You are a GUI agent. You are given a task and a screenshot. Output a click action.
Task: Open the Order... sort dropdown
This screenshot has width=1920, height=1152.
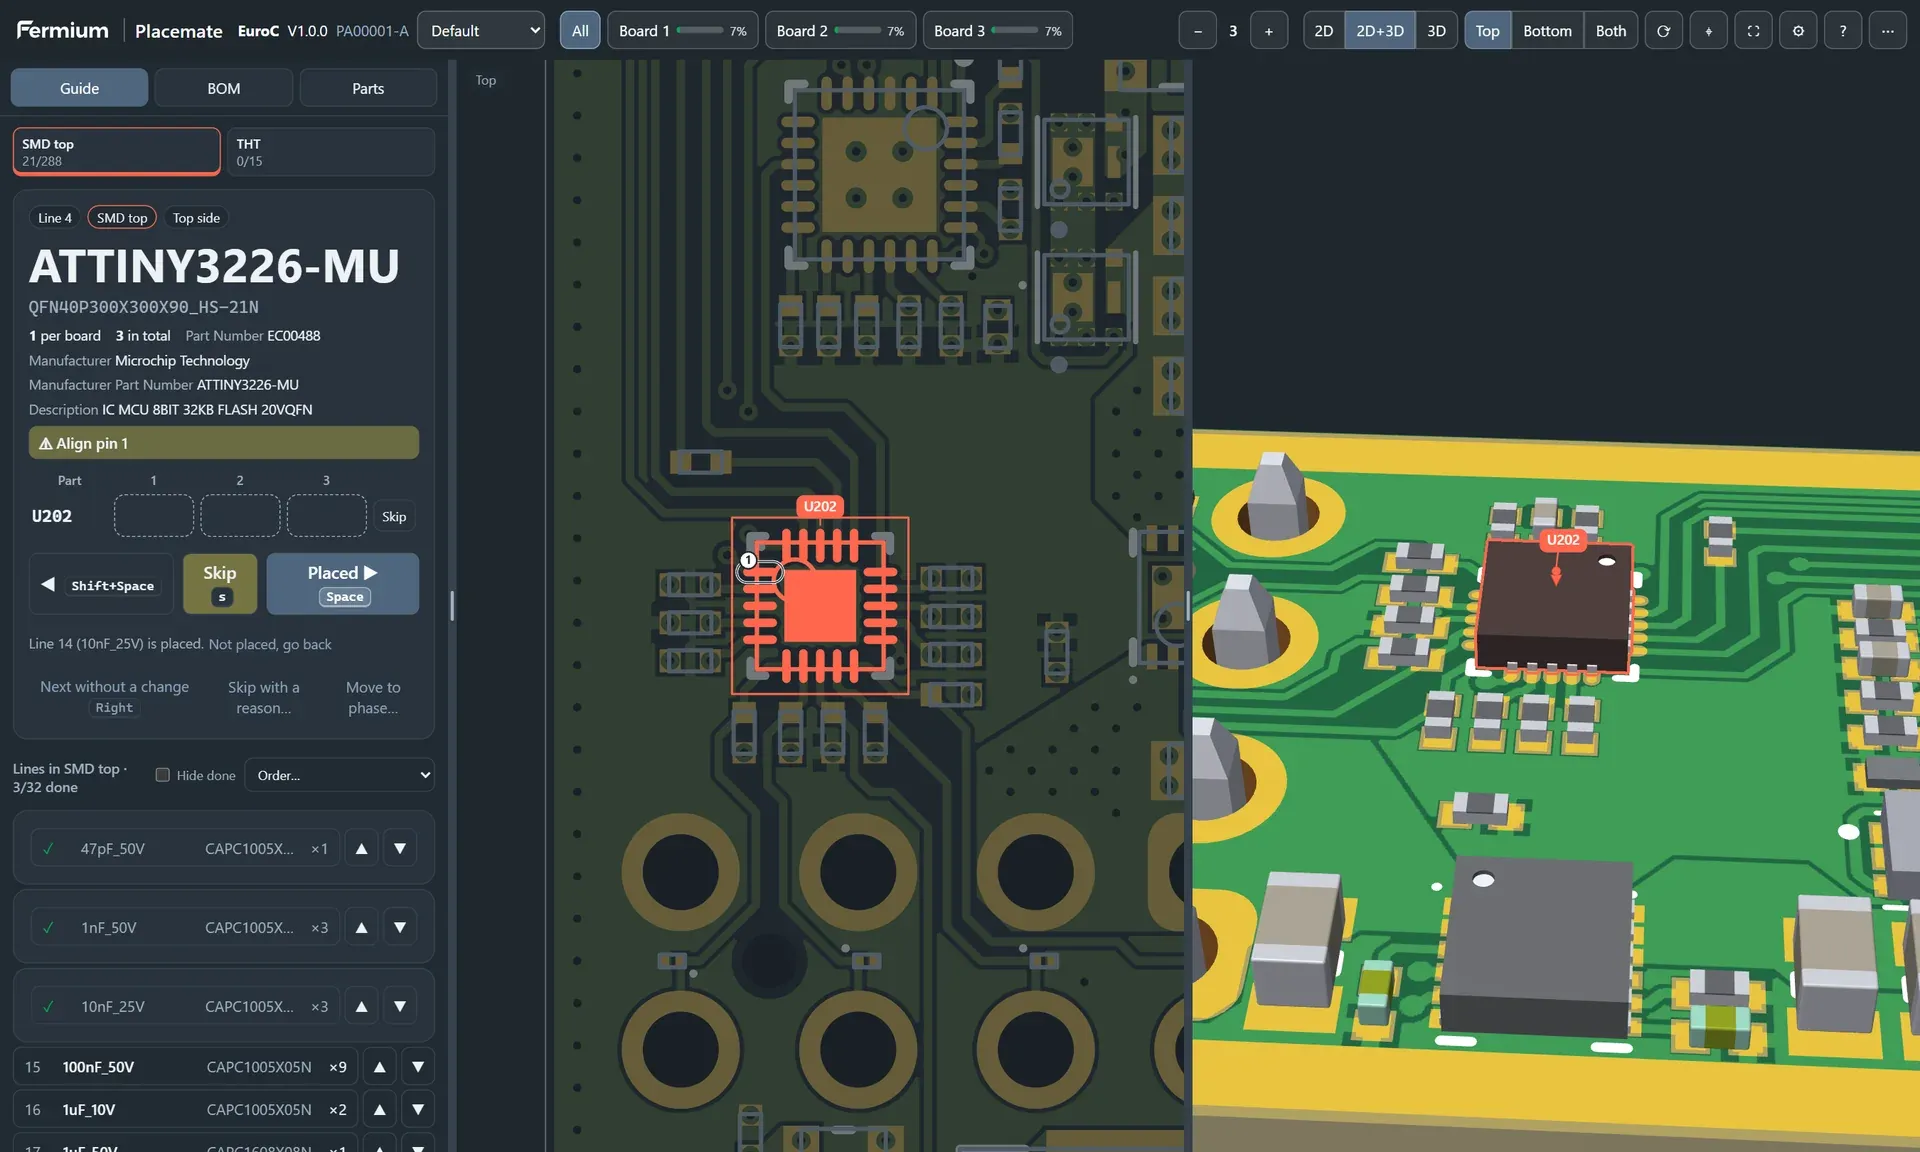point(341,775)
